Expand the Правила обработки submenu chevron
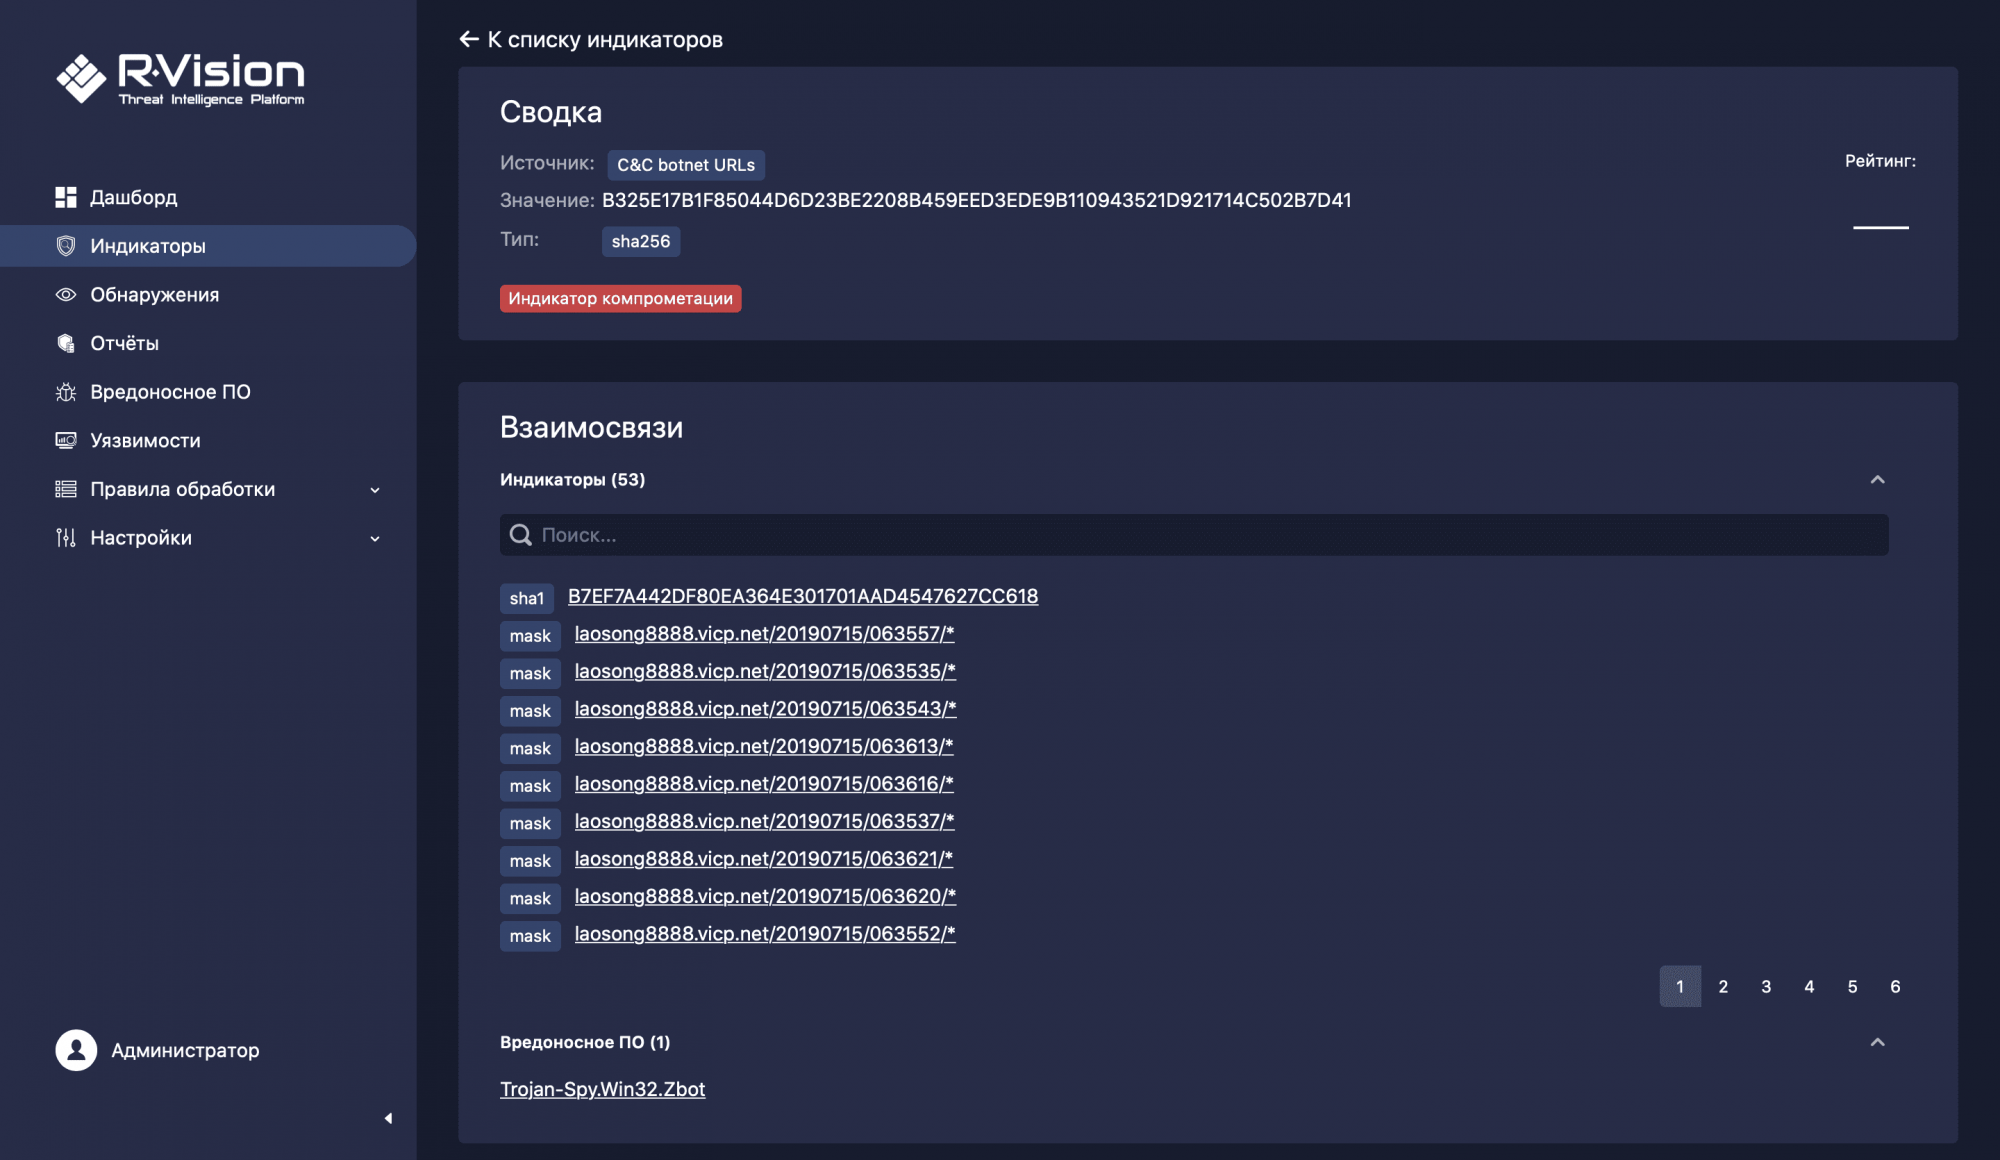 (375, 490)
